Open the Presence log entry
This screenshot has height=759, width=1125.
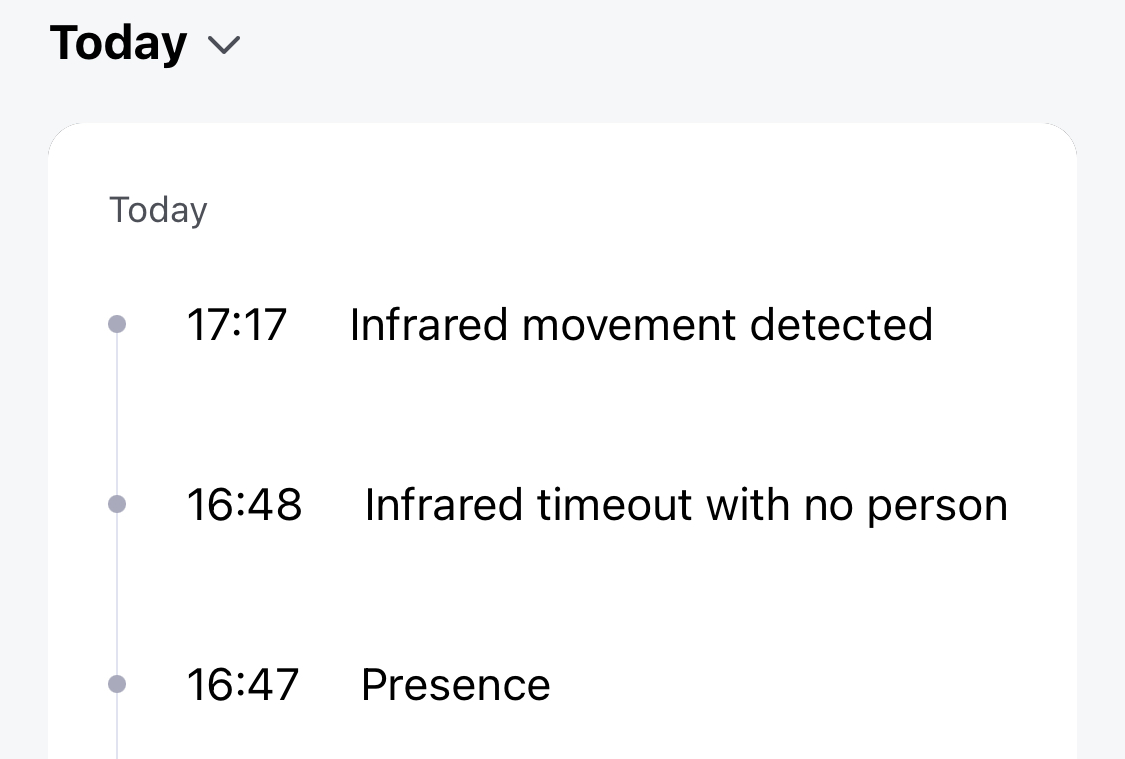tap(456, 685)
